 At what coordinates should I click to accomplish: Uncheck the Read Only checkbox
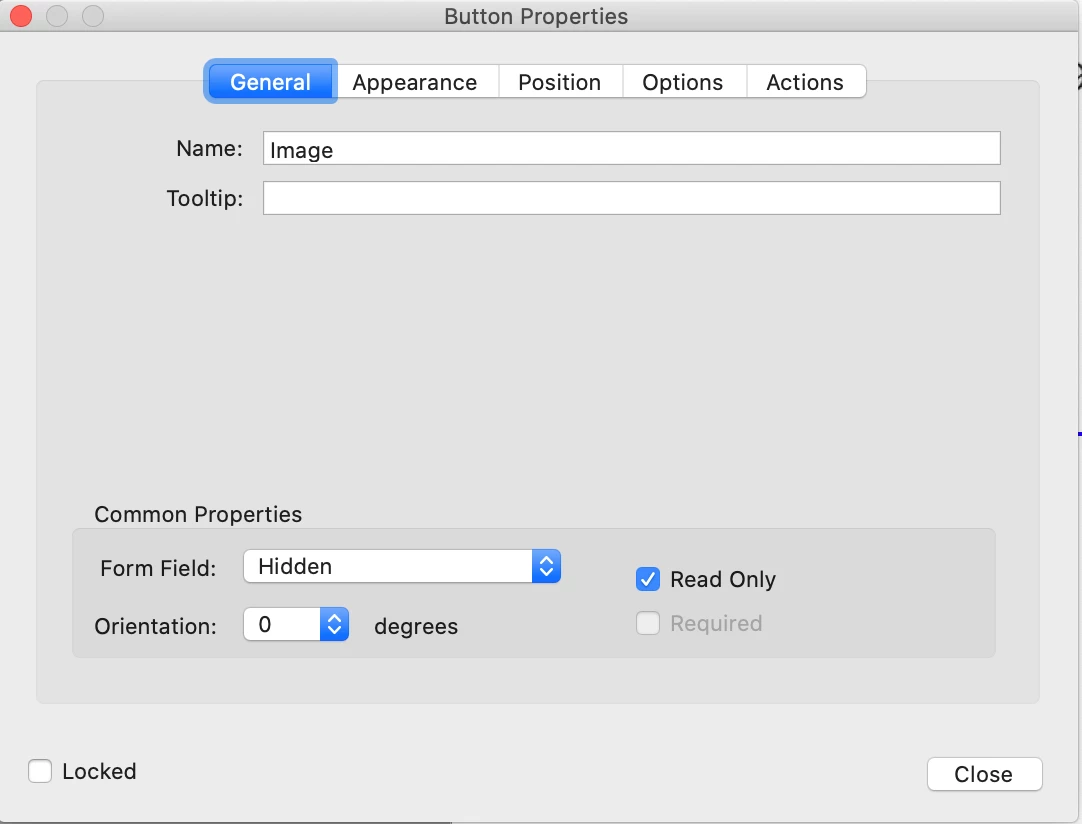pos(648,579)
